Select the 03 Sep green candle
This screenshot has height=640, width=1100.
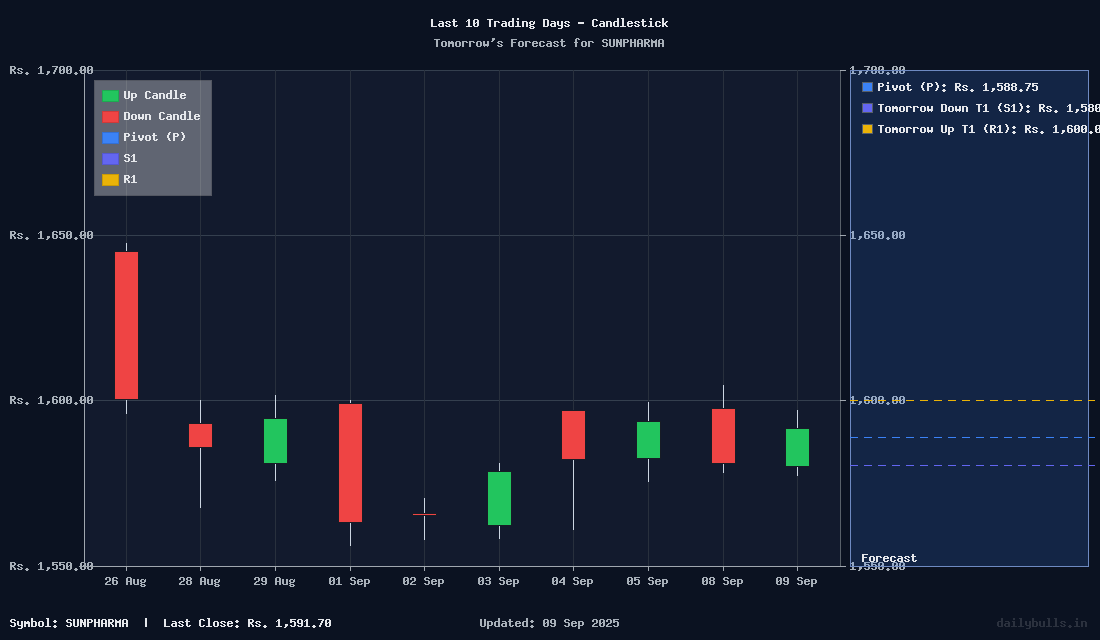pos(499,498)
